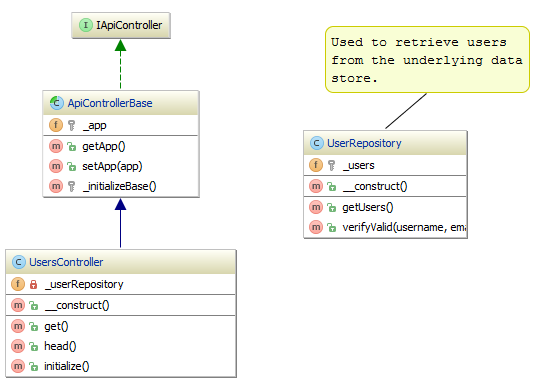Click the method icon beside setApp(app)
The image size is (536, 383).
click(x=56, y=166)
